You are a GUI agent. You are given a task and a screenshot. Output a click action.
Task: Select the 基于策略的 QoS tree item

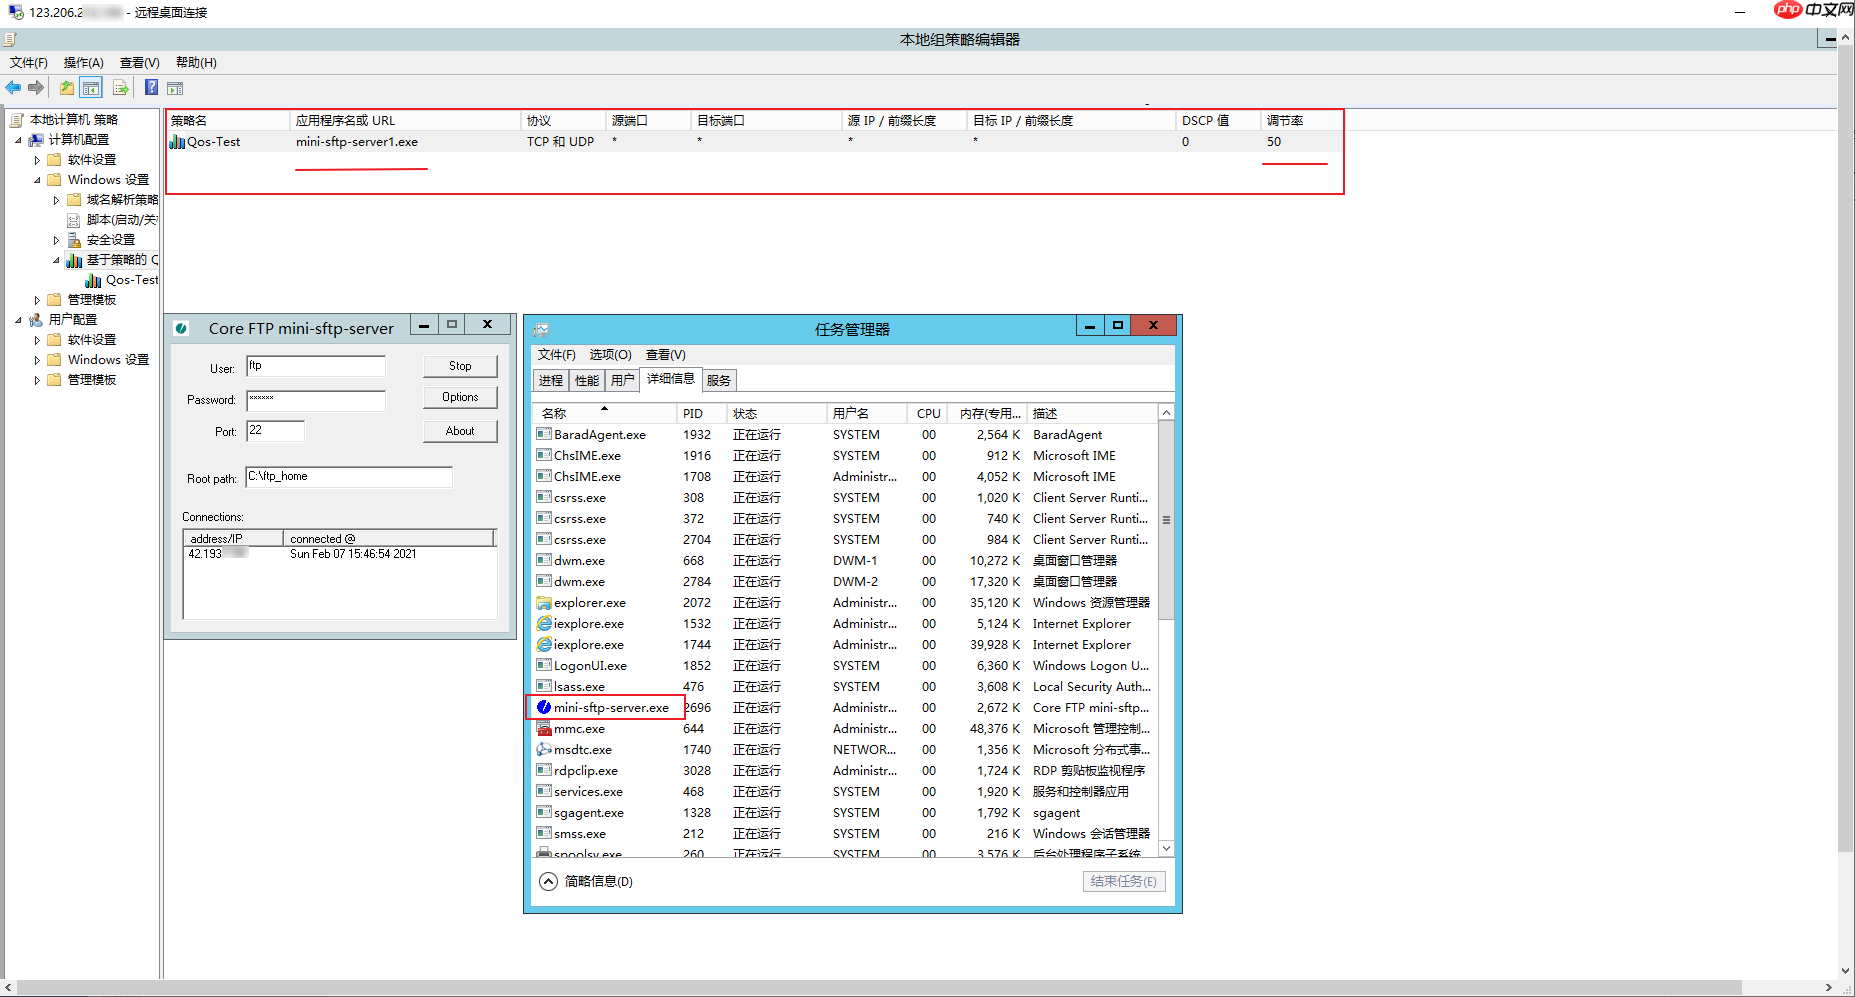tap(113, 259)
